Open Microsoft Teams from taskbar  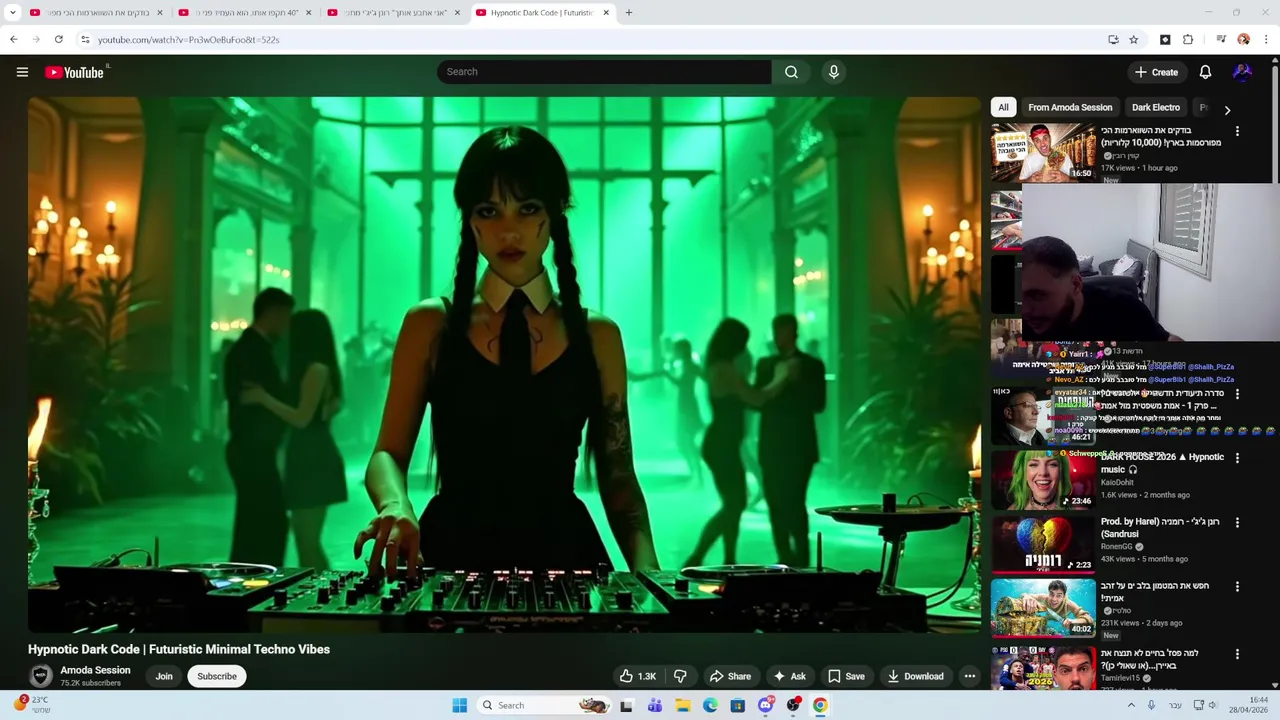pyautogui.click(x=654, y=705)
